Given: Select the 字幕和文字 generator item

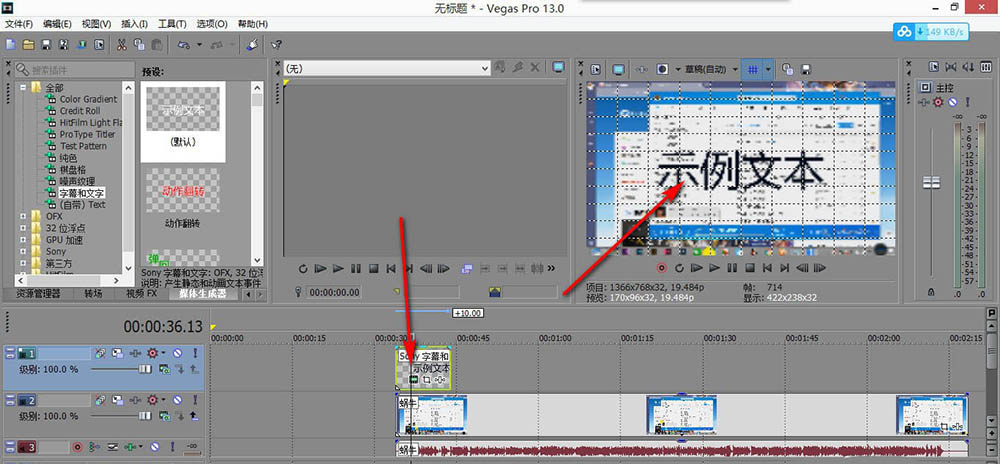Looking at the screenshot, I should (x=82, y=192).
